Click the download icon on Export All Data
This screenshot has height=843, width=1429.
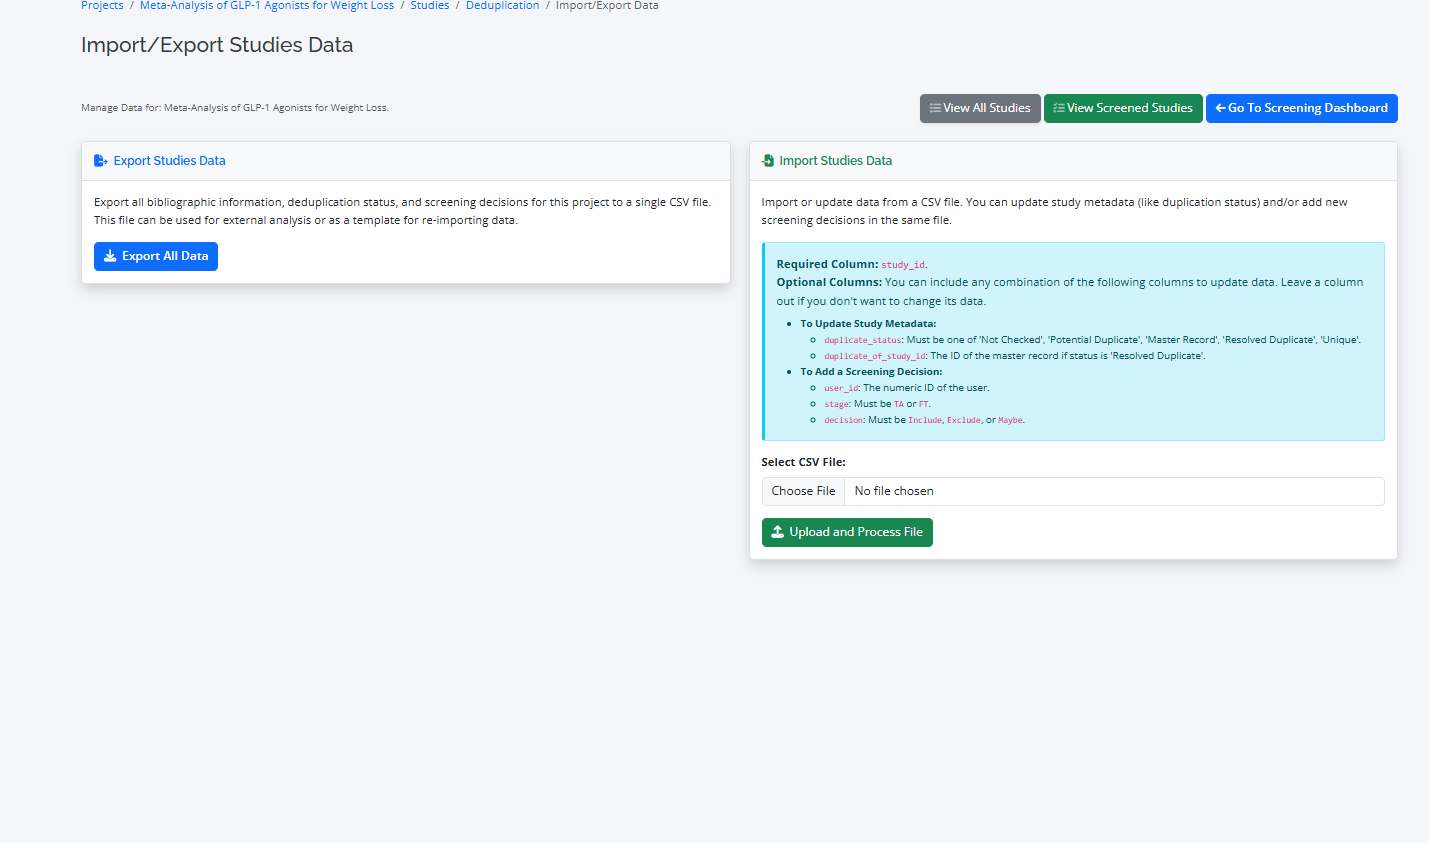(110, 256)
